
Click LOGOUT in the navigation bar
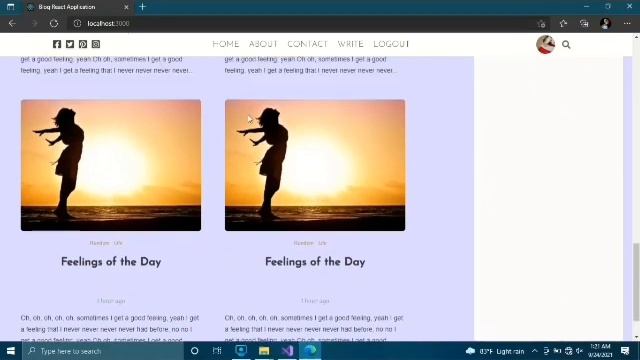click(391, 44)
